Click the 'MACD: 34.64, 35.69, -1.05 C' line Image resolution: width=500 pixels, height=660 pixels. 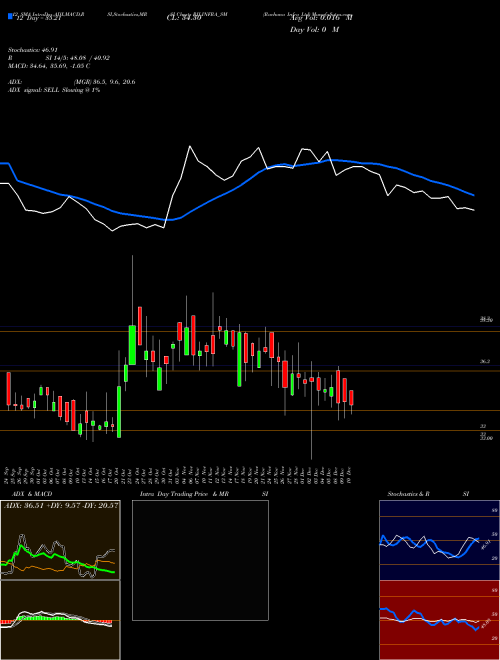pyautogui.click(x=49, y=66)
